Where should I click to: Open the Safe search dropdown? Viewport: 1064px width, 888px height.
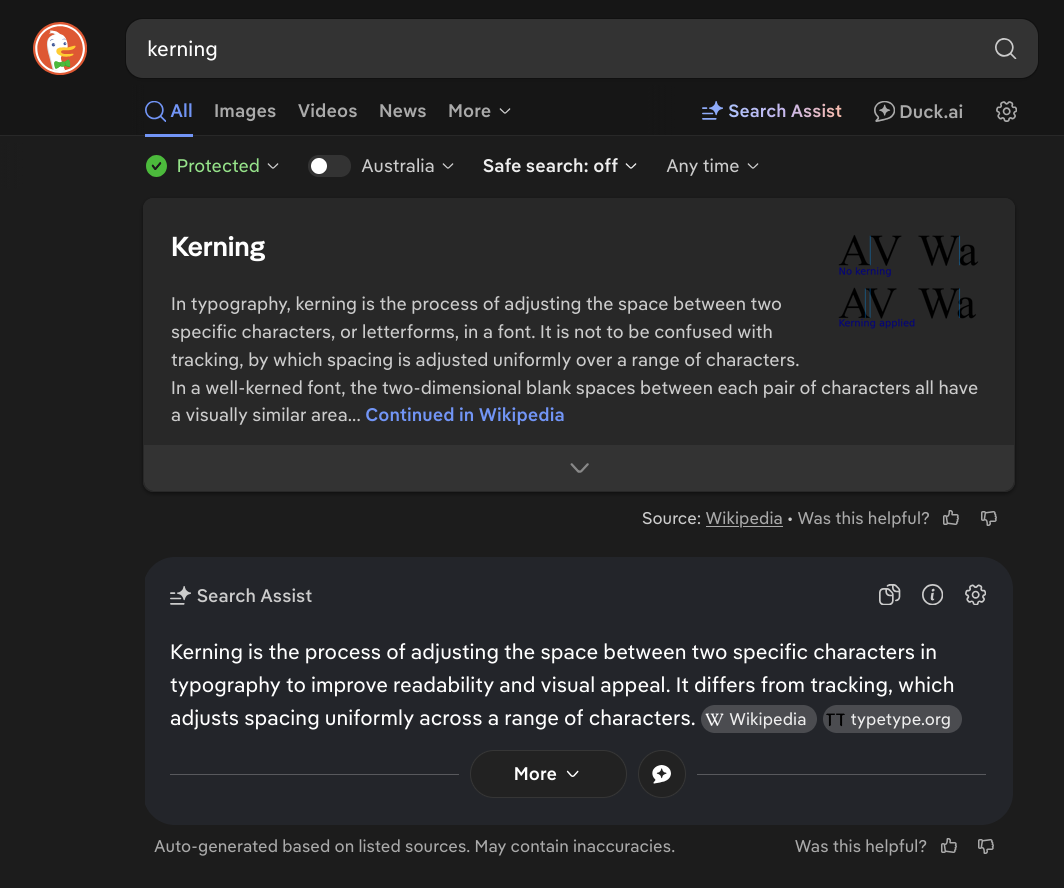click(560, 166)
